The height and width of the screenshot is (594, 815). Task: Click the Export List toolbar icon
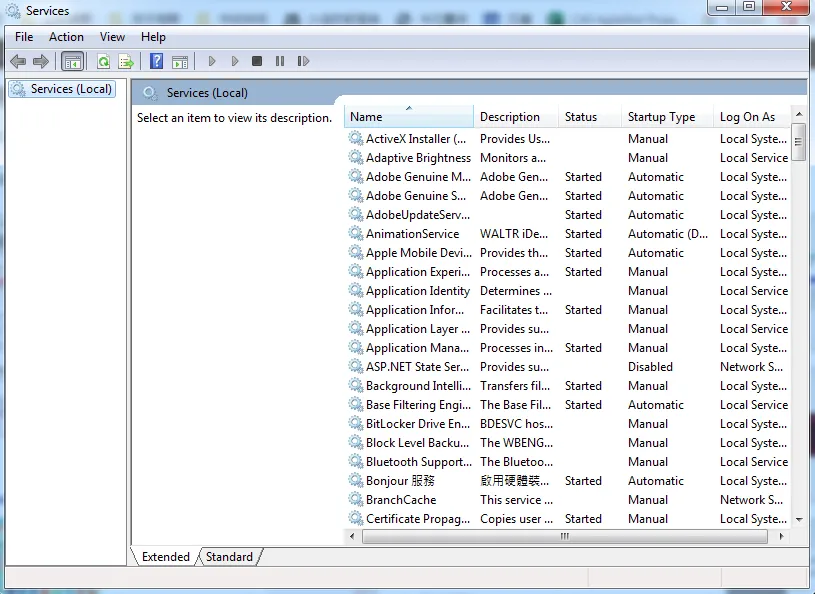[x=126, y=61]
